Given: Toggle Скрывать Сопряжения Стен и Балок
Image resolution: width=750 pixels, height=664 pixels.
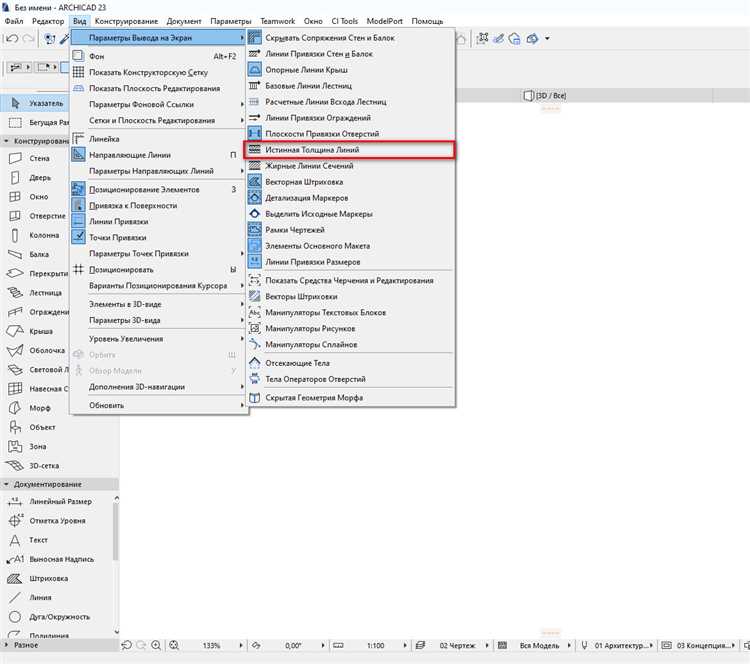Looking at the screenshot, I should [350, 38].
